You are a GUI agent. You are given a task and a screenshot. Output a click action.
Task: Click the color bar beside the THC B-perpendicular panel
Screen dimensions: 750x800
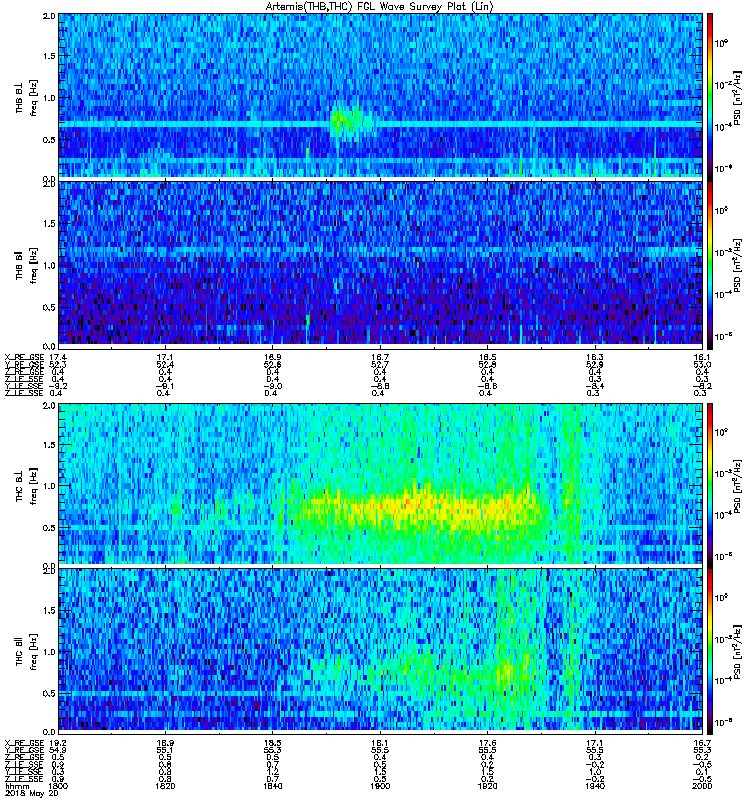point(709,486)
